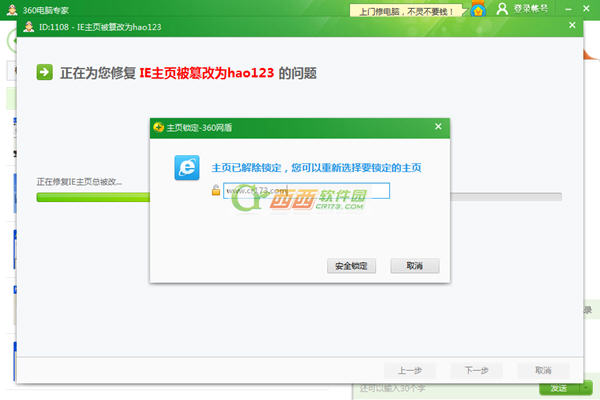
Task: Click the green repair progress bar
Action: pos(299,197)
